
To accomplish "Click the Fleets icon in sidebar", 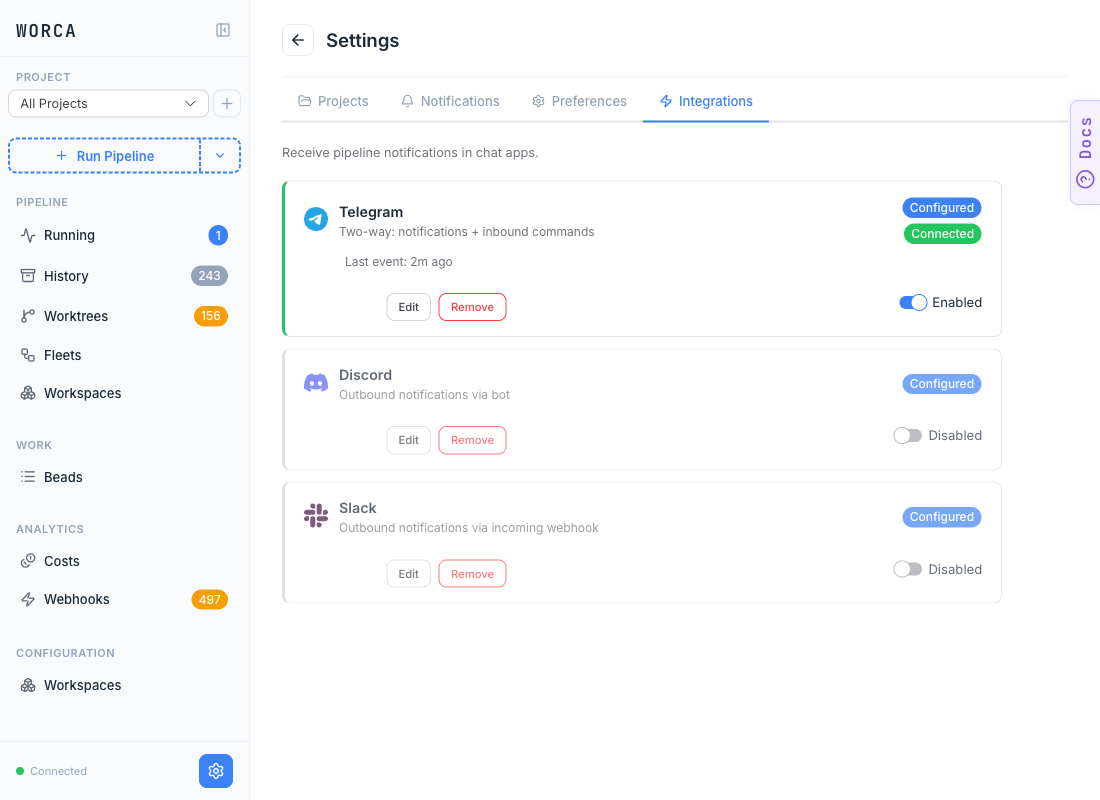I will pos(28,355).
